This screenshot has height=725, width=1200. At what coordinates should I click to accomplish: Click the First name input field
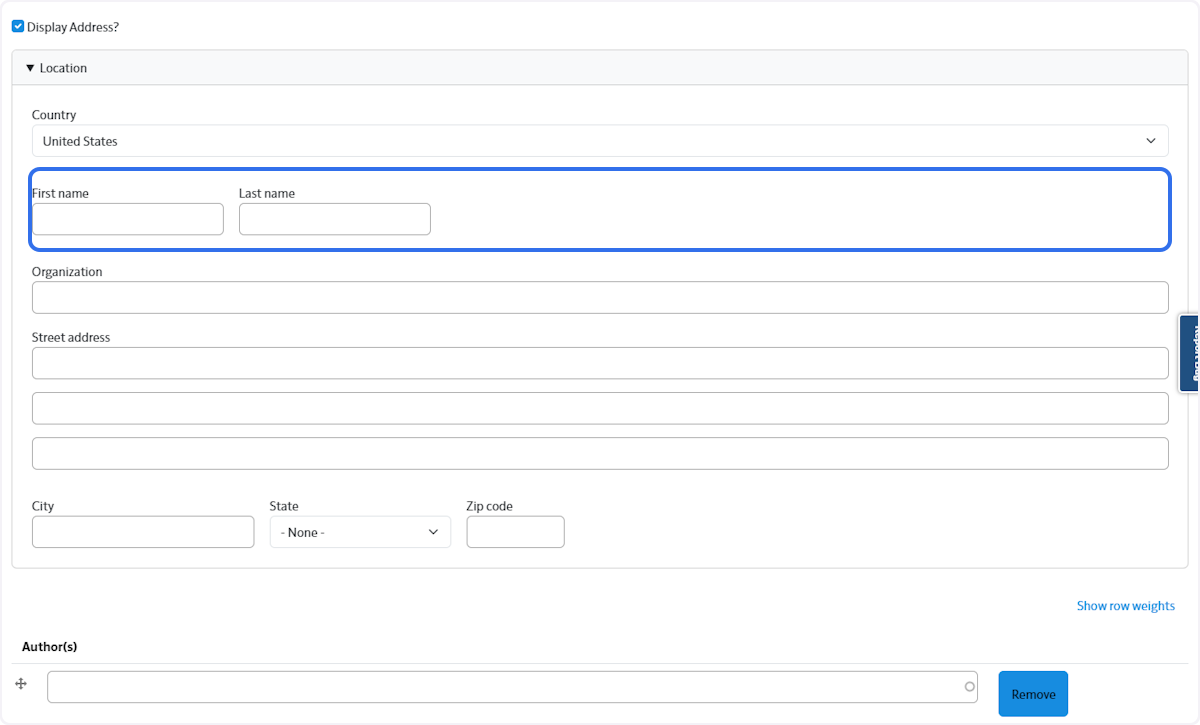point(128,219)
